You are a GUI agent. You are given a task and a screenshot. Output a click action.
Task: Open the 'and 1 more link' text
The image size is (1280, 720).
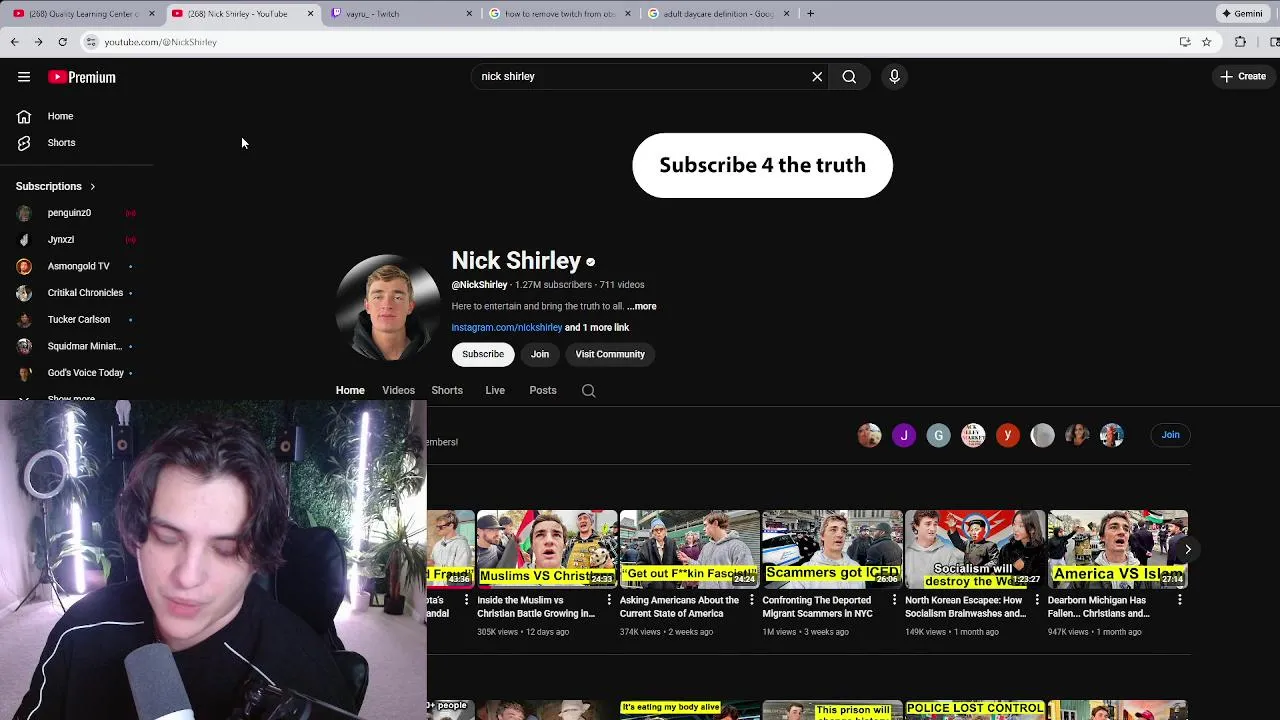[x=597, y=327]
